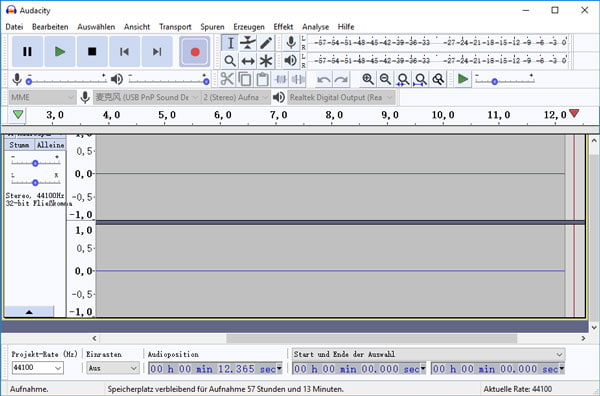Select the Zoom magnifier tool
Screen dimensions: 600x396
pos(230,60)
